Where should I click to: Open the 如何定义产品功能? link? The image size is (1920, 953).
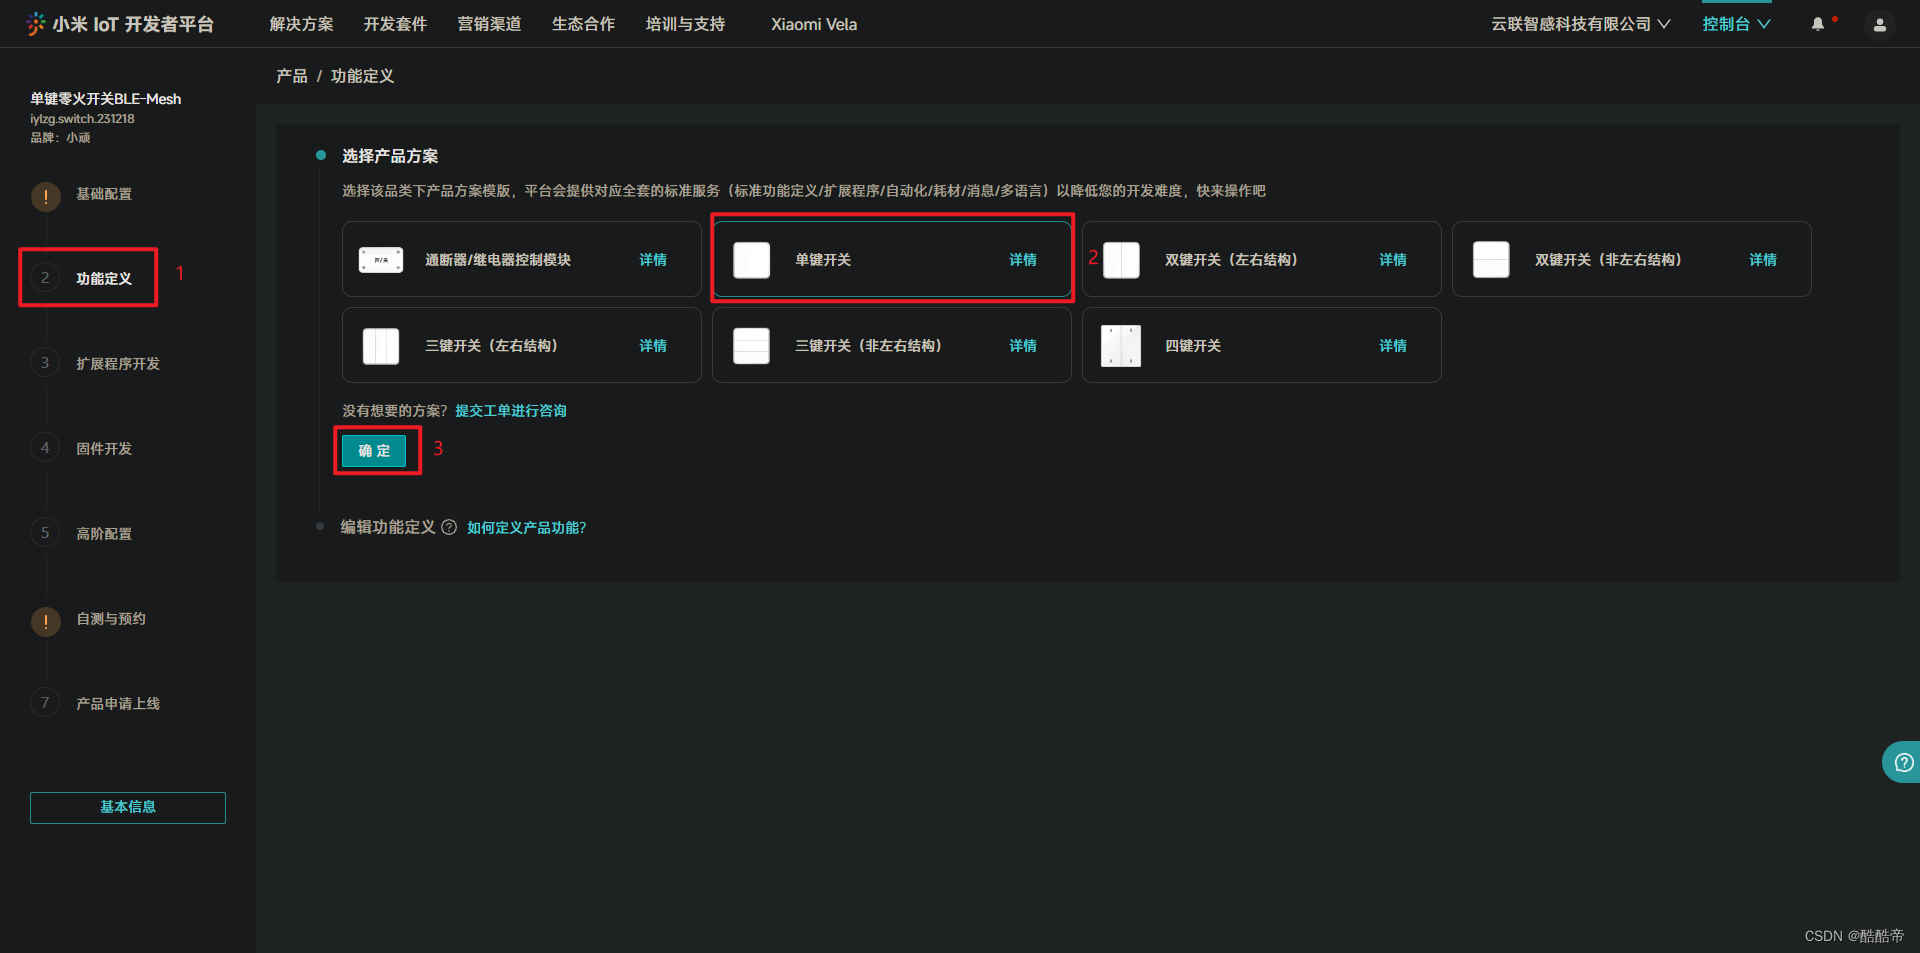tap(527, 528)
